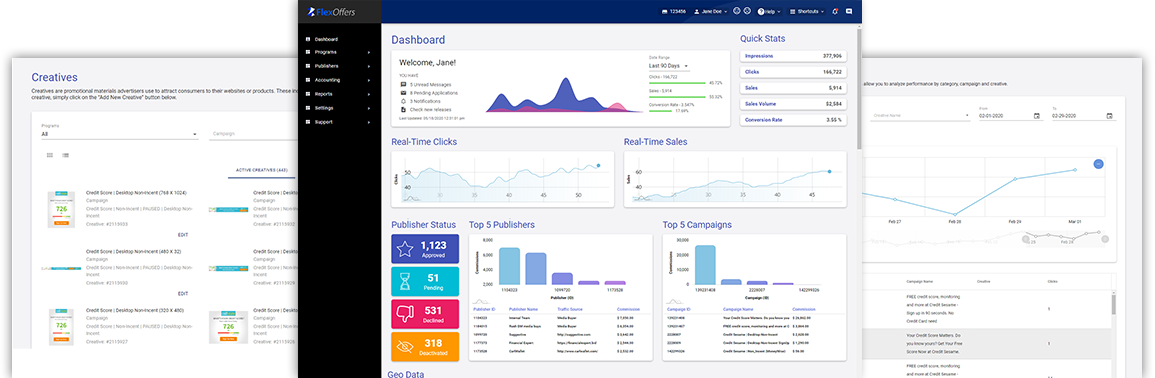The image size is (1155, 378).
Task: Click the Sales Volume quick stat card
Action: 793,104
